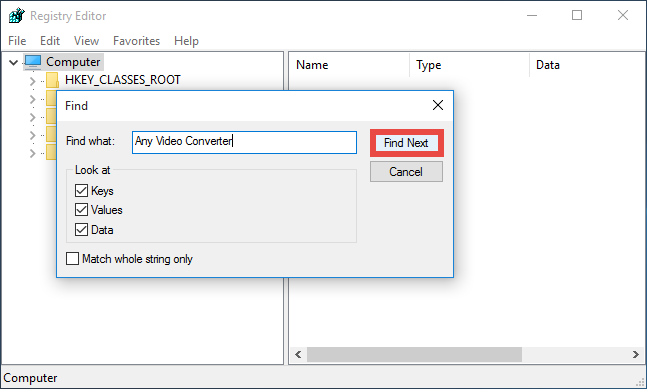The width and height of the screenshot is (647, 389).
Task: Select the HKEY_CLASSES_ROOT tree item
Action: point(123,80)
